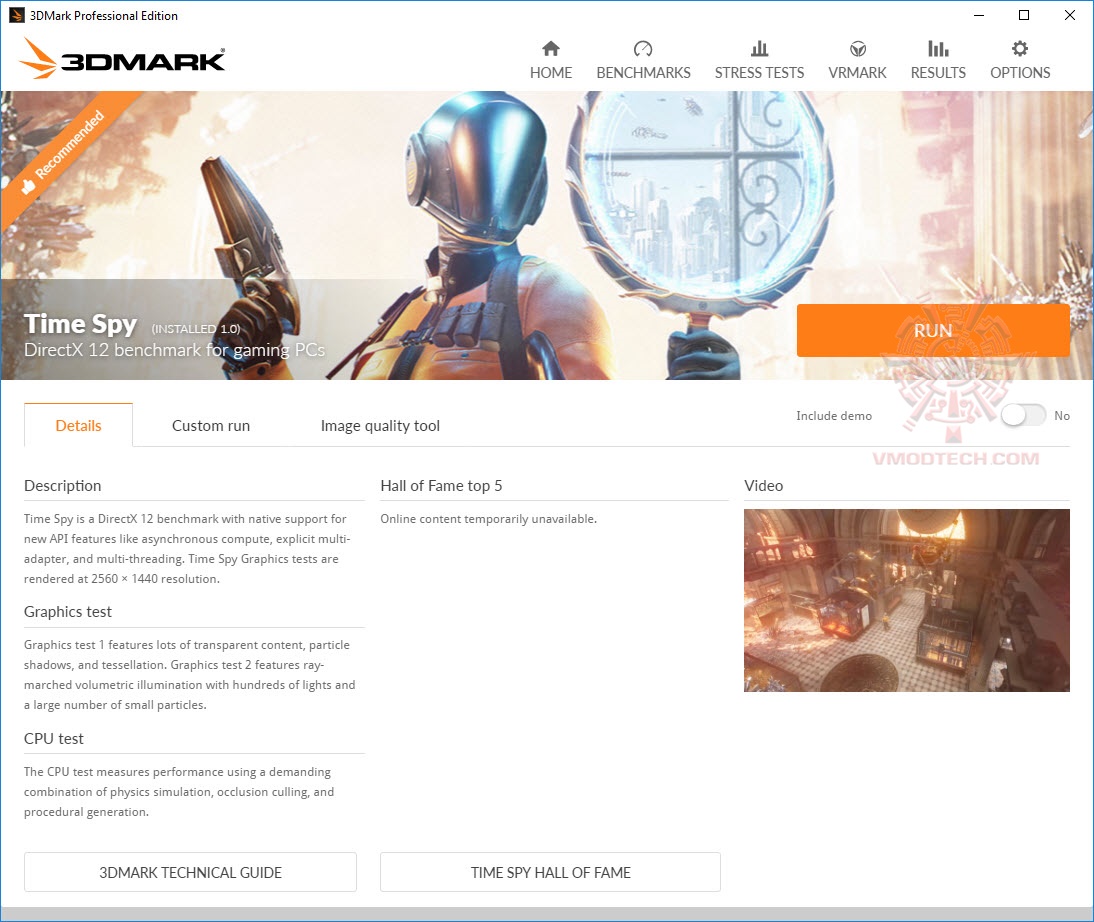Screen dimensions: 1094x922
Task: Open the 3DMark Technical Guide
Action: [x=190, y=872]
